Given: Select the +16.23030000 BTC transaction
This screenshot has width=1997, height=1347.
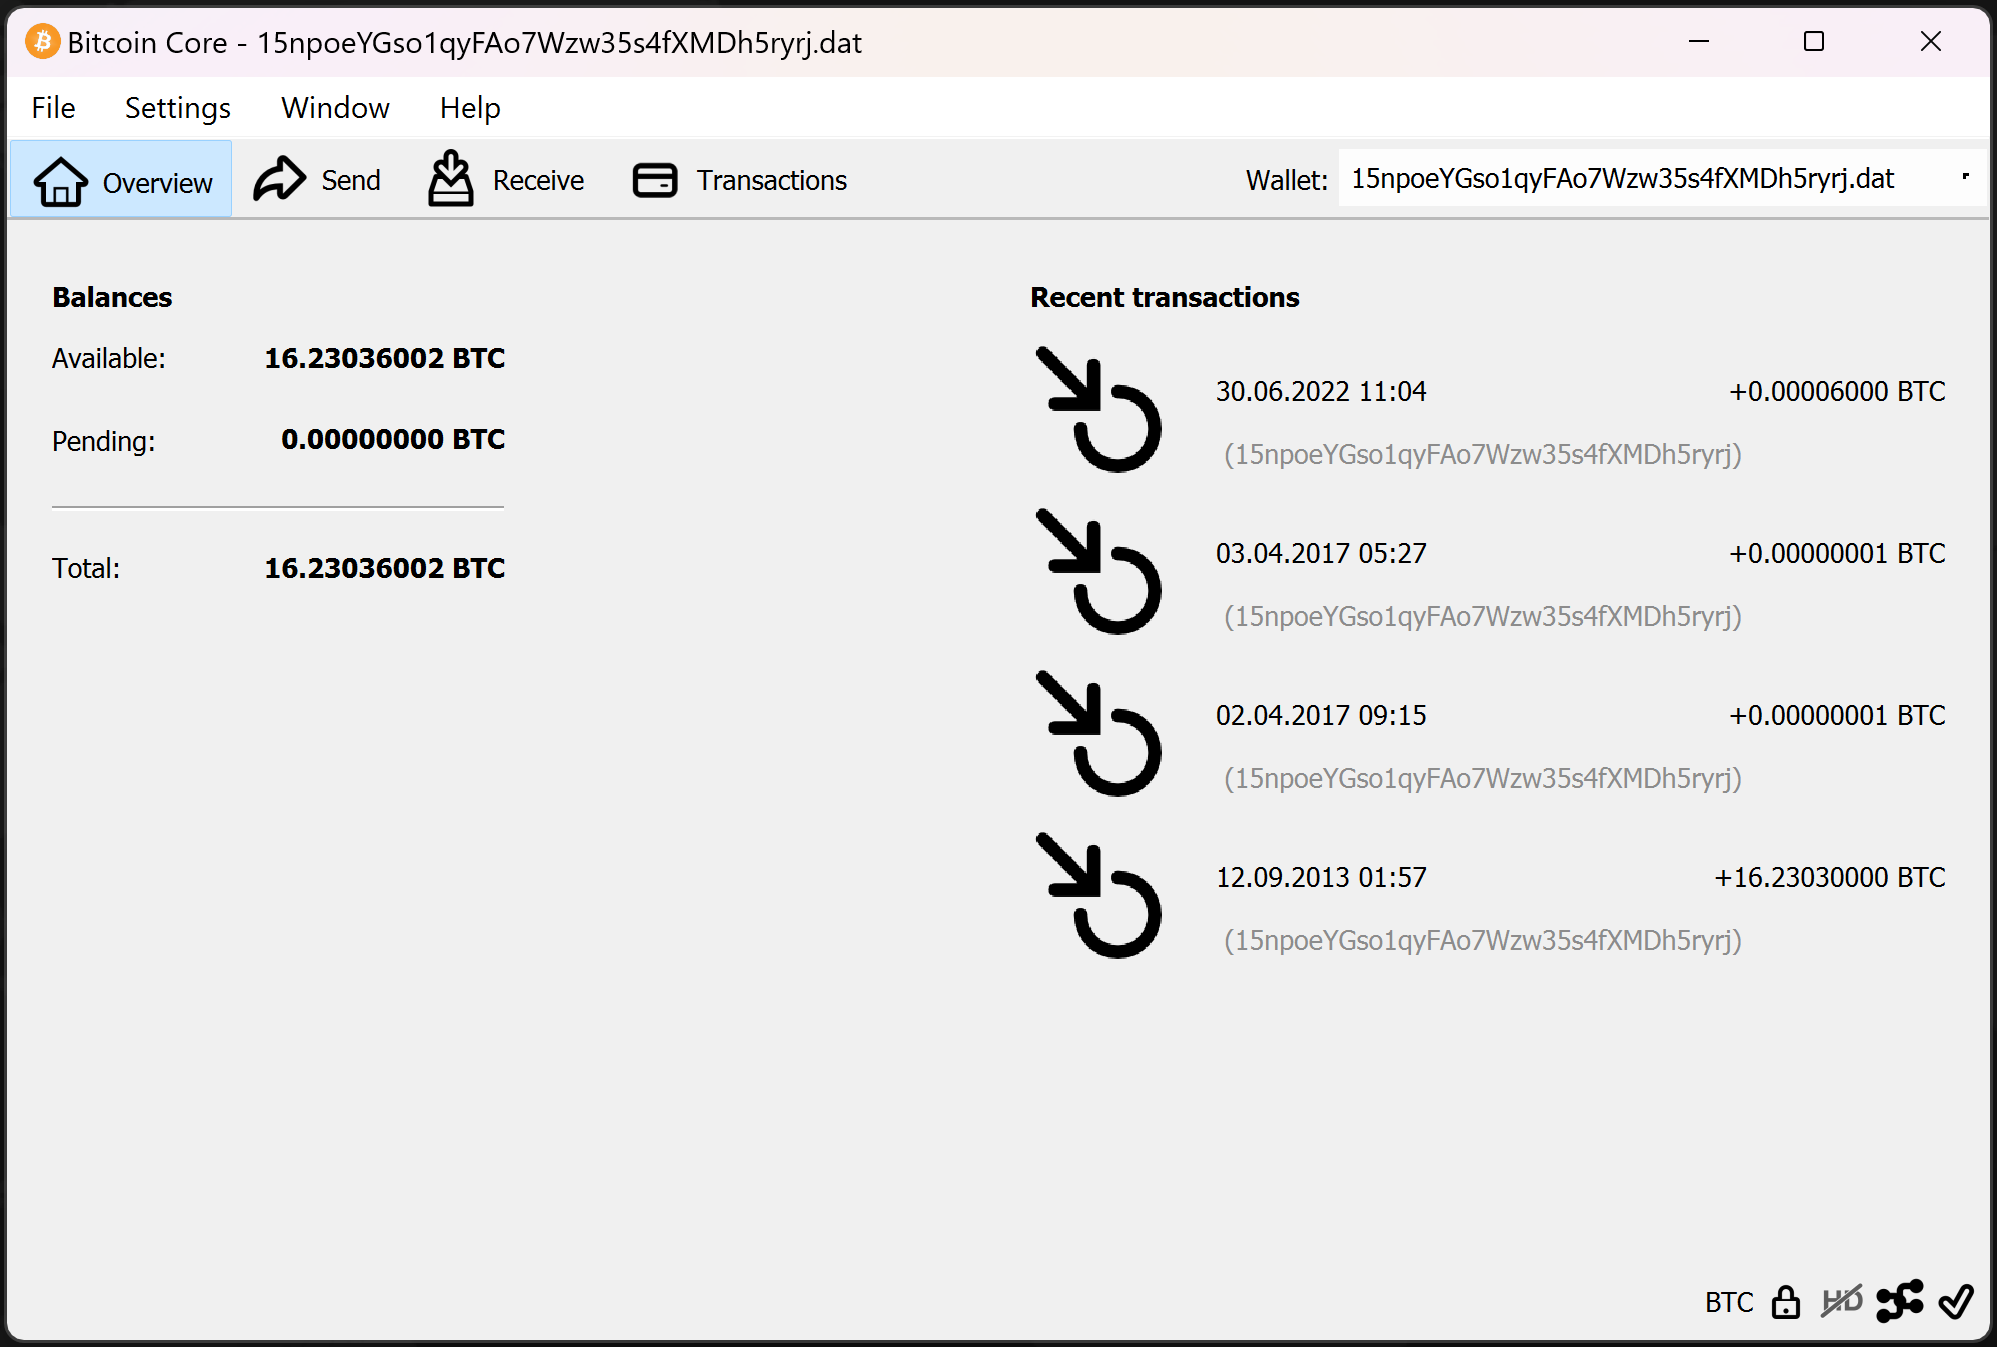Looking at the screenshot, I should (x=1829, y=877).
